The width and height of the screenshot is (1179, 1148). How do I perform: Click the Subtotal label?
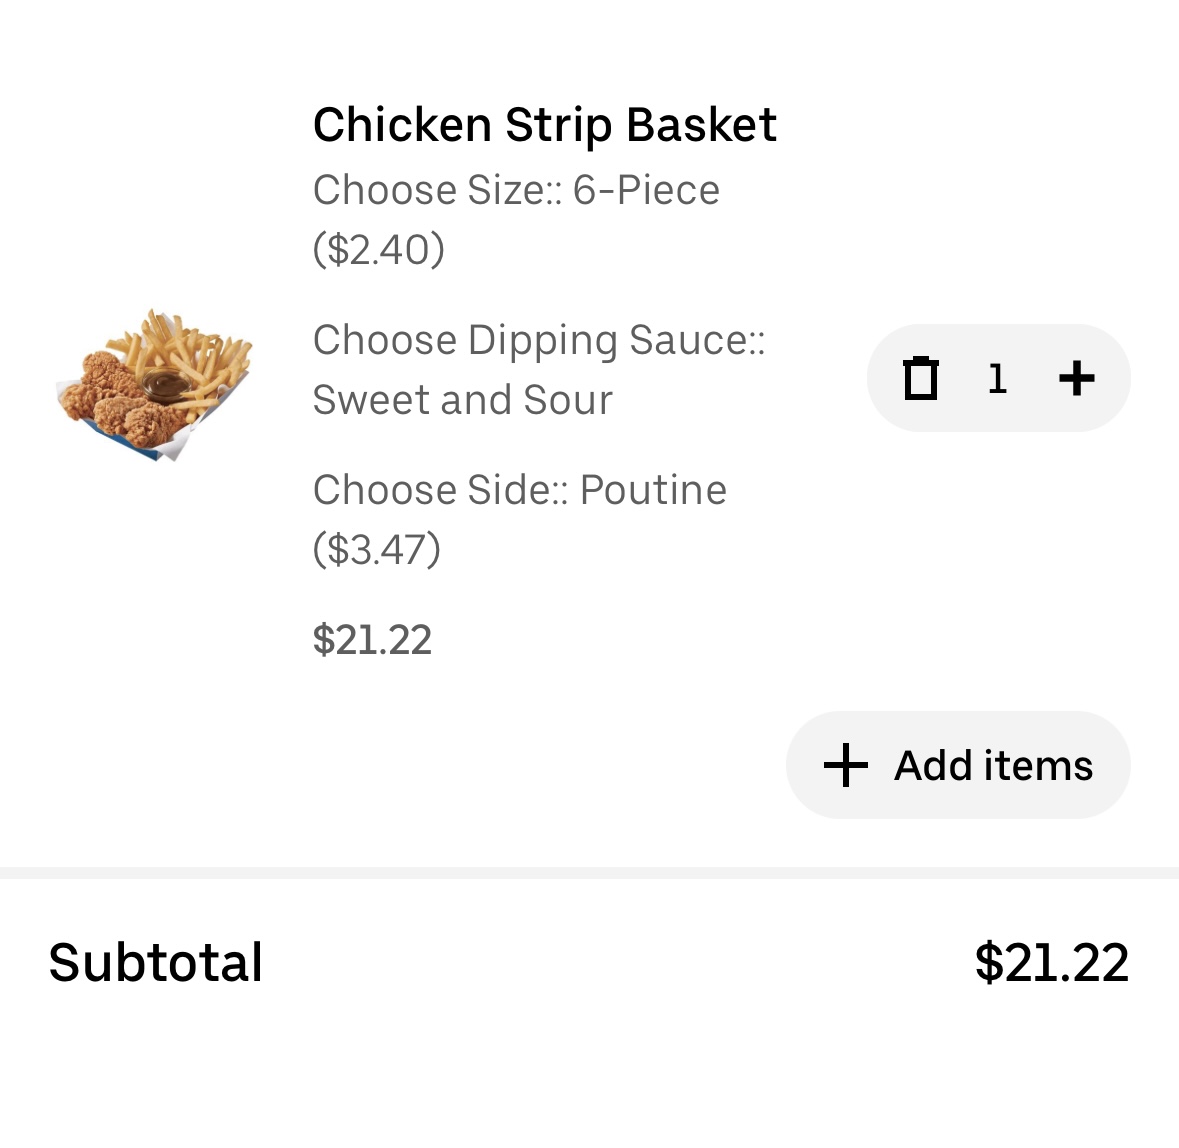pyautogui.click(x=156, y=962)
